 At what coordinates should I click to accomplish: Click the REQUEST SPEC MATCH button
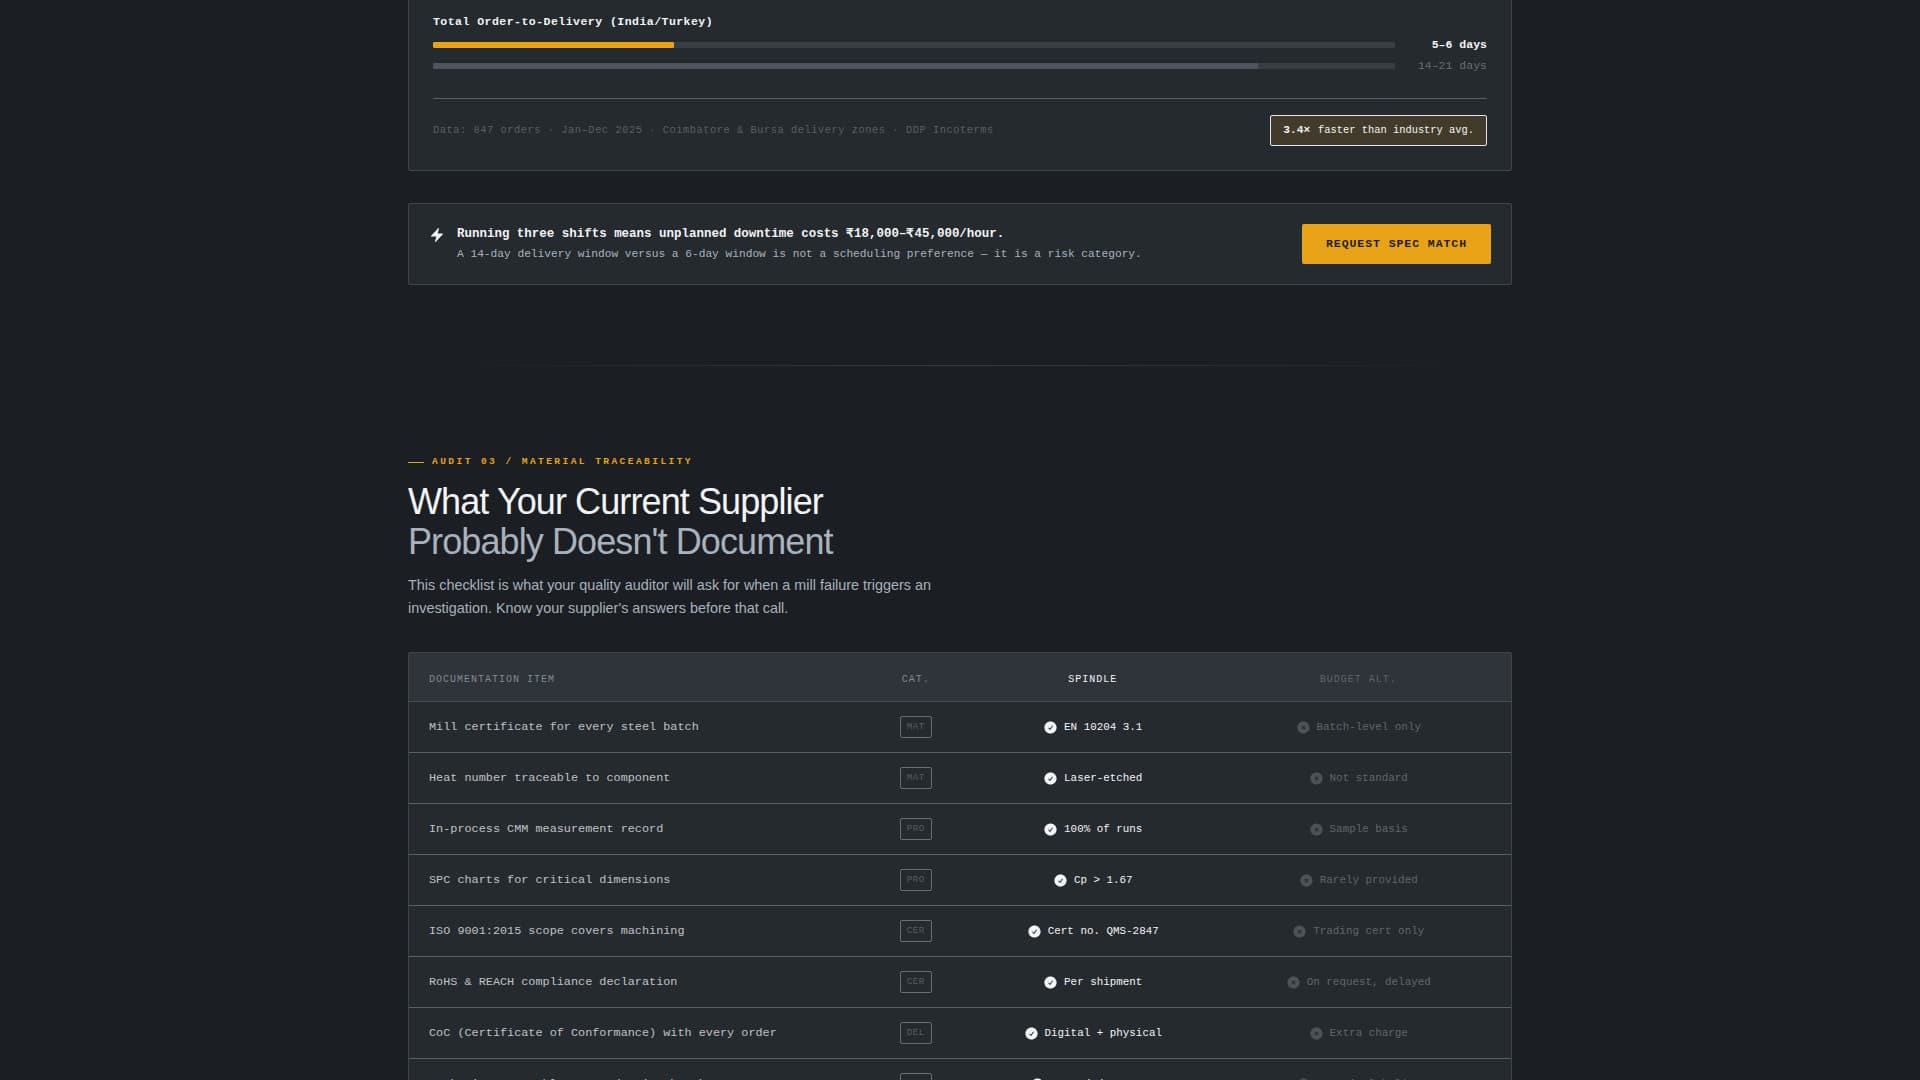pyautogui.click(x=1396, y=243)
